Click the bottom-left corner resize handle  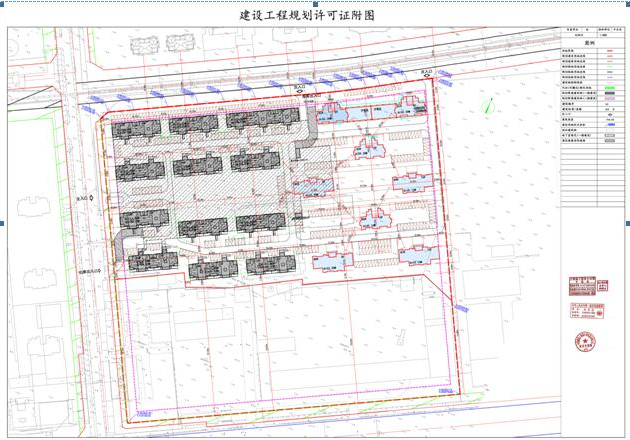pos(3,437)
